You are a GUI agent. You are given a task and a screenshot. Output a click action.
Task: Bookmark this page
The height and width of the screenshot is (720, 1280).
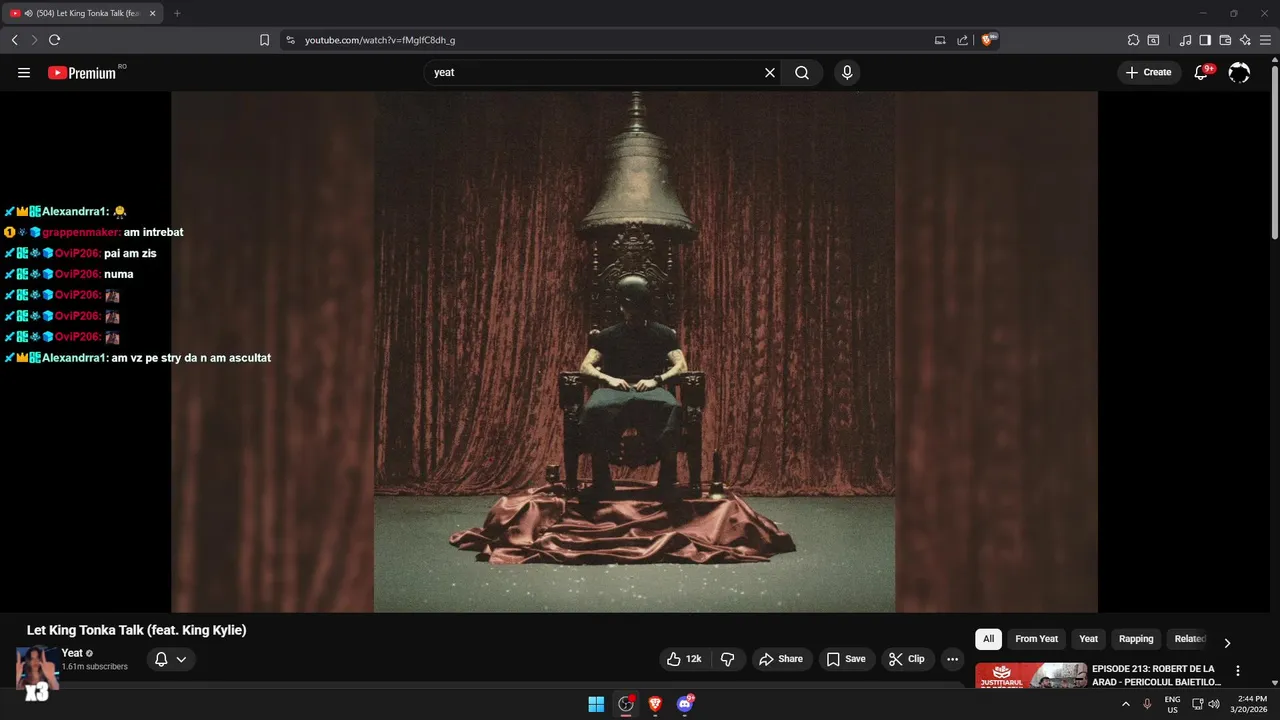tap(264, 40)
